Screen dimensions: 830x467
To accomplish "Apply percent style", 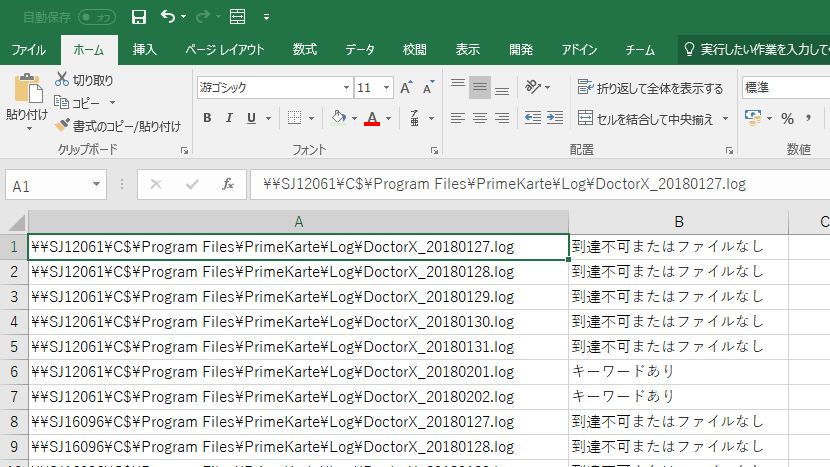I will tap(787, 118).
